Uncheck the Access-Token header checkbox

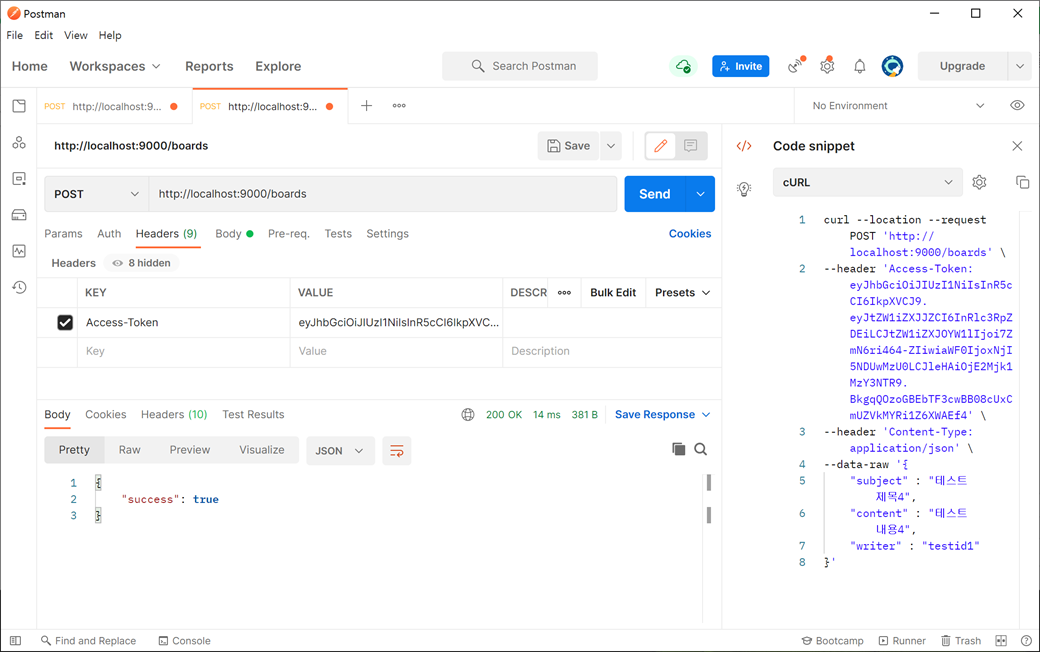tap(65, 322)
